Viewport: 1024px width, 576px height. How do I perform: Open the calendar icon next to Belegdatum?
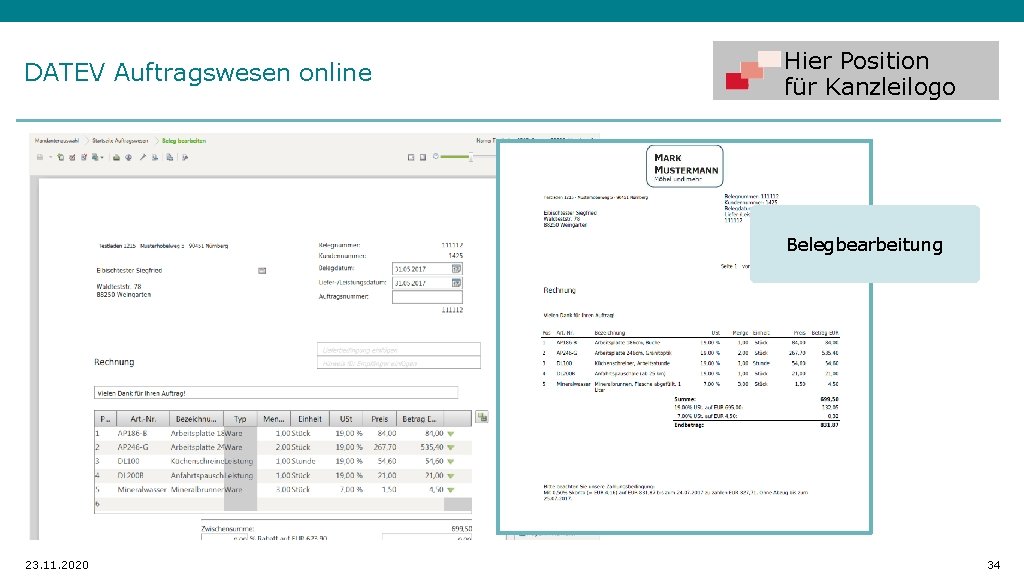456,267
